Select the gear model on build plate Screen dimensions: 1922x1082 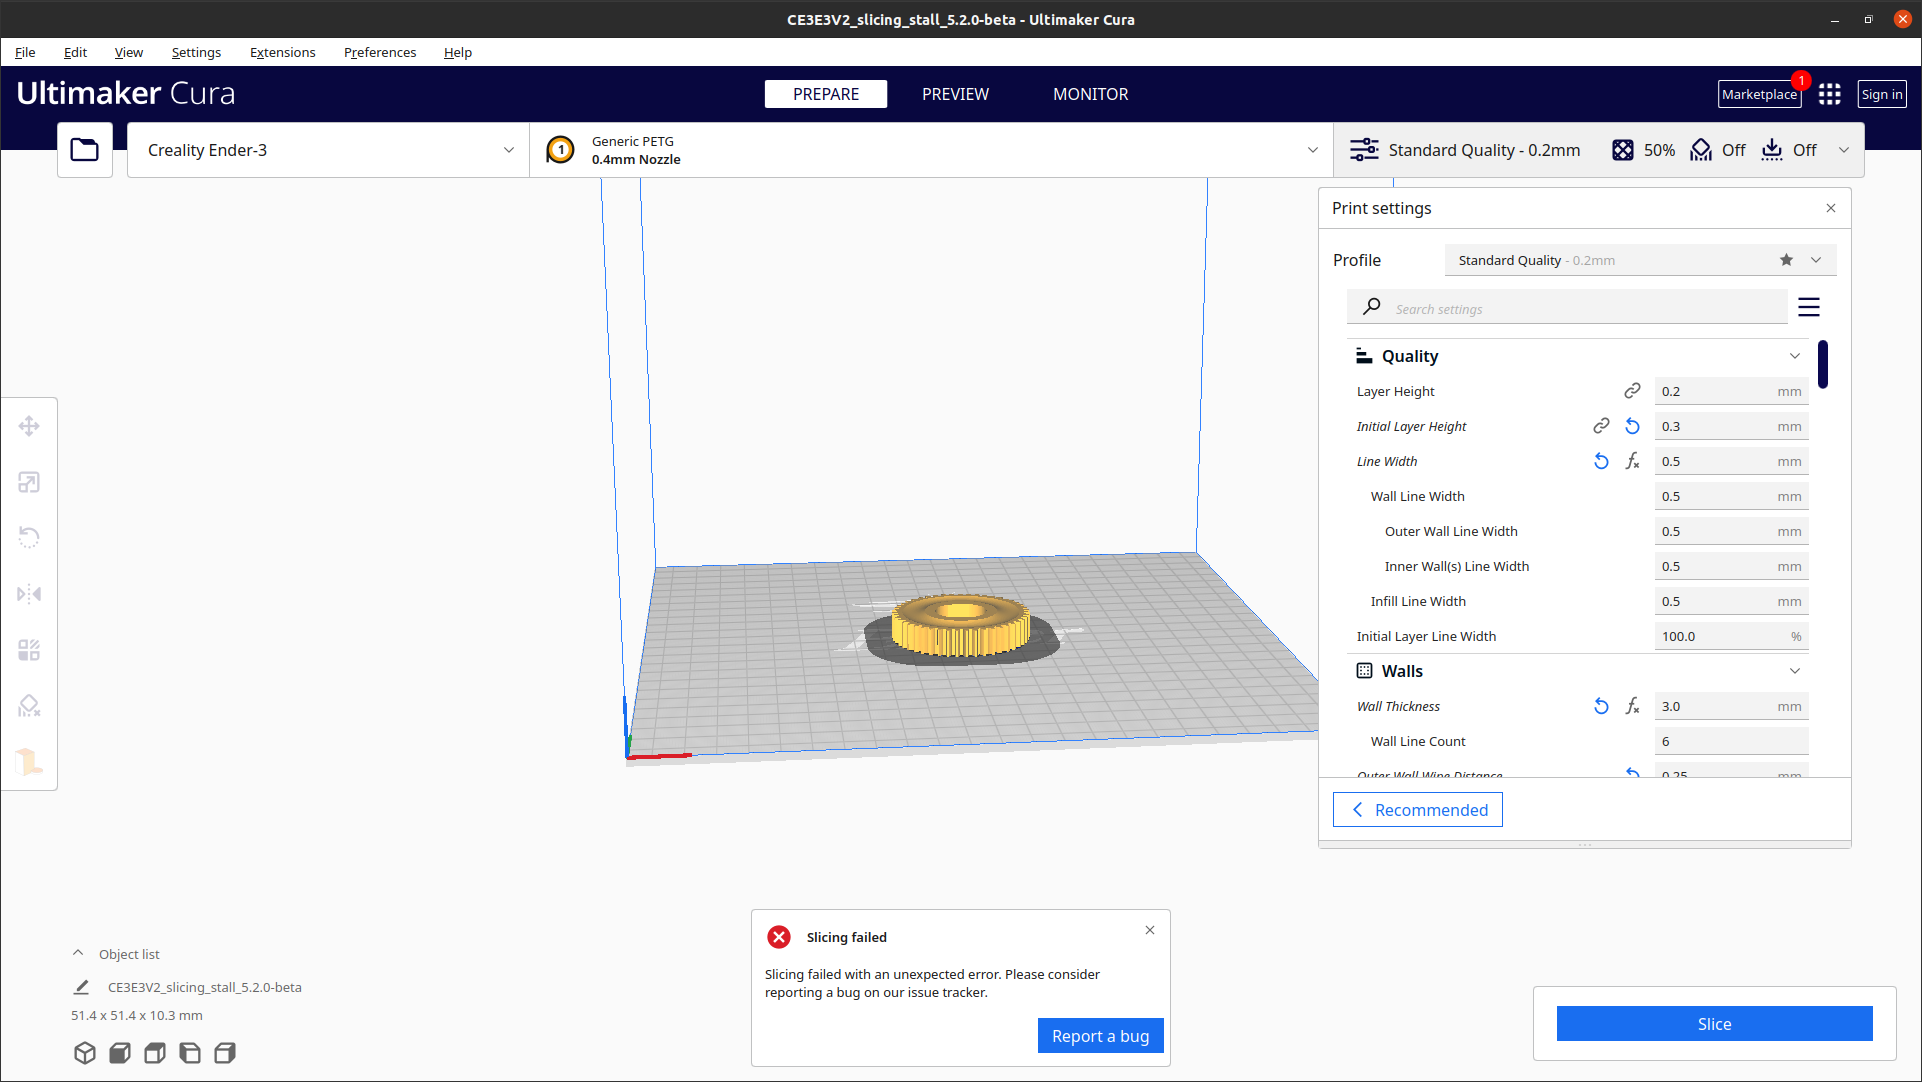click(x=961, y=627)
